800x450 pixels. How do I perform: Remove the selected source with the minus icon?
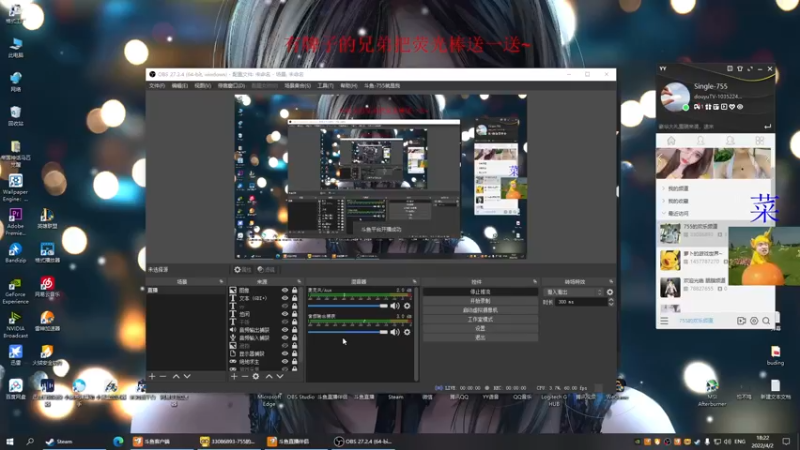[x=245, y=377]
